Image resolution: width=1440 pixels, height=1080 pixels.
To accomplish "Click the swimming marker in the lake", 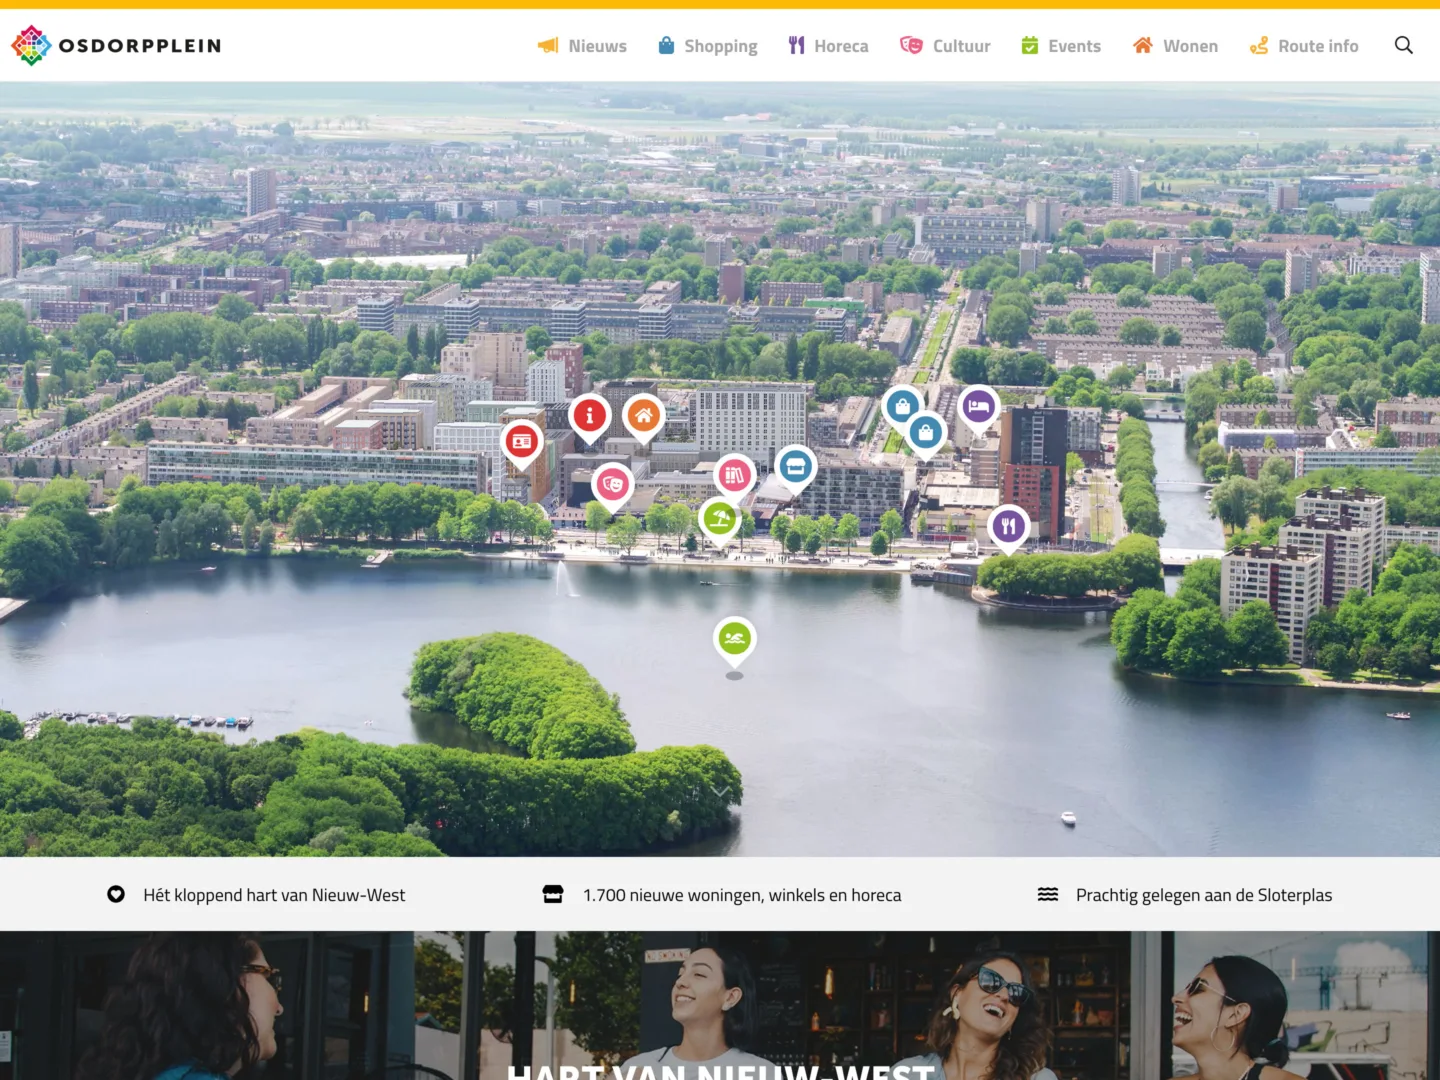I will (734, 637).
